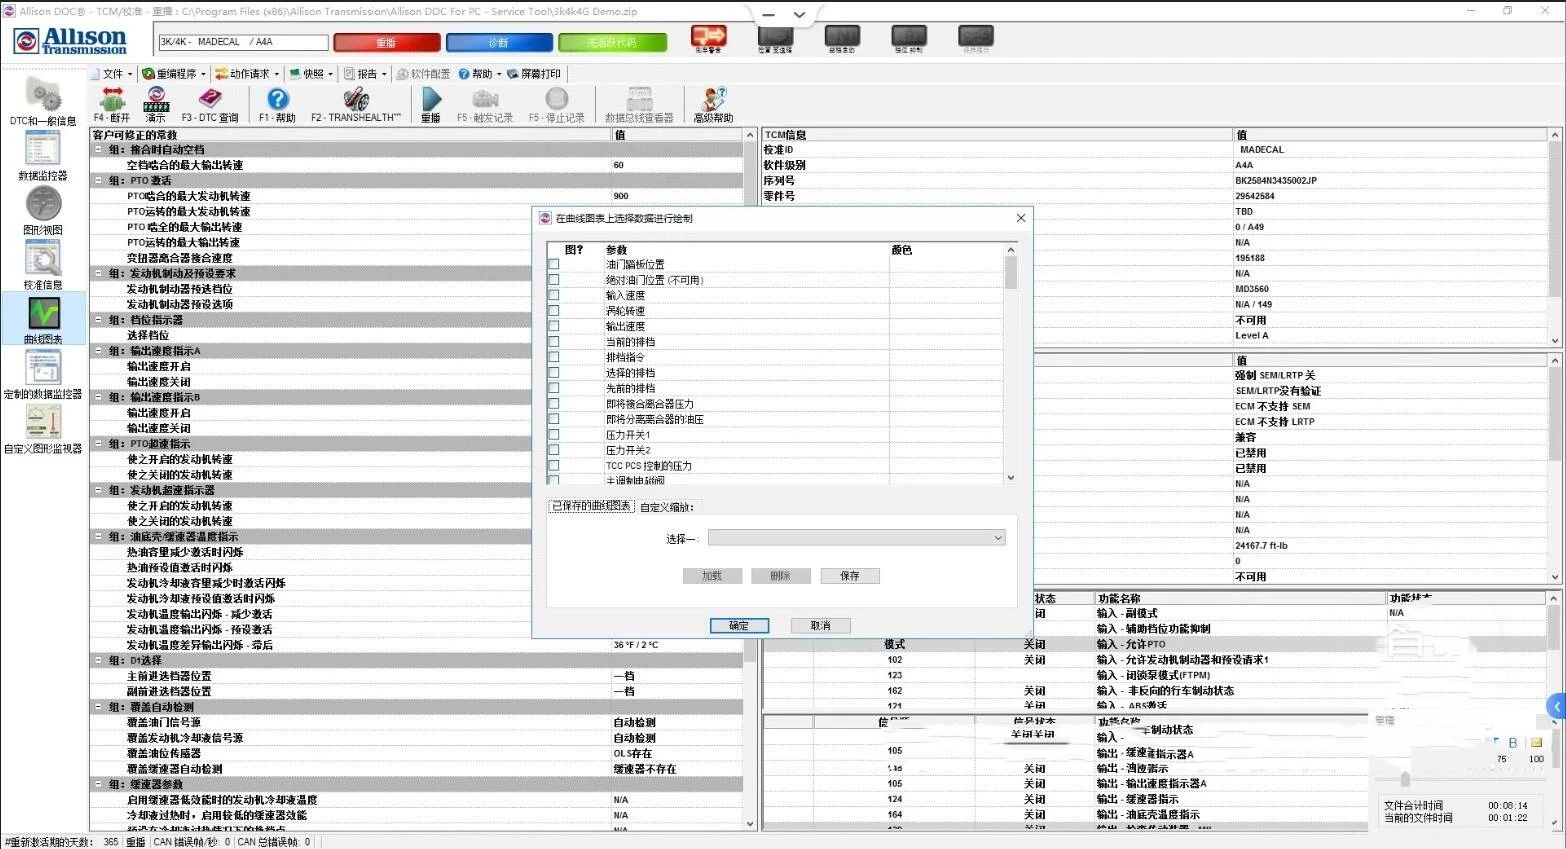The width and height of the screenshot is (1566, 849).
Task: Check the 输入速度 checkbox
Action: [554, 296]
